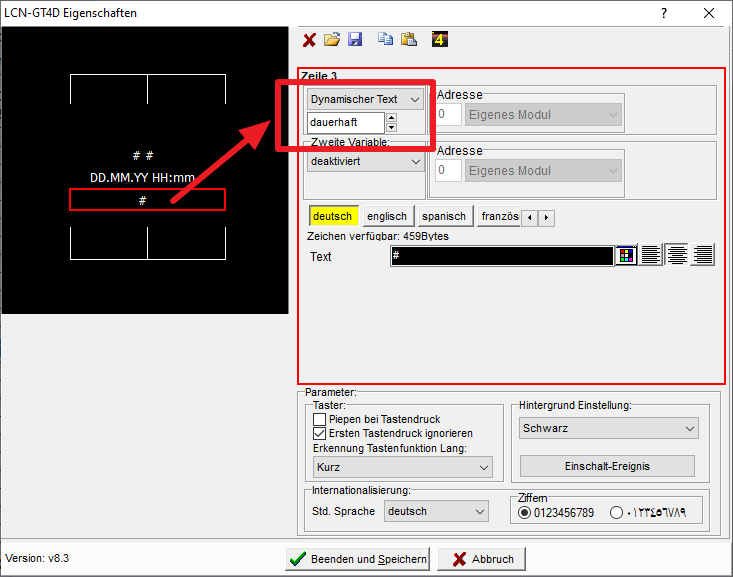Select the # # line in display preview
Viewport: 733px width, 577px height.
(x=143, y=156)
